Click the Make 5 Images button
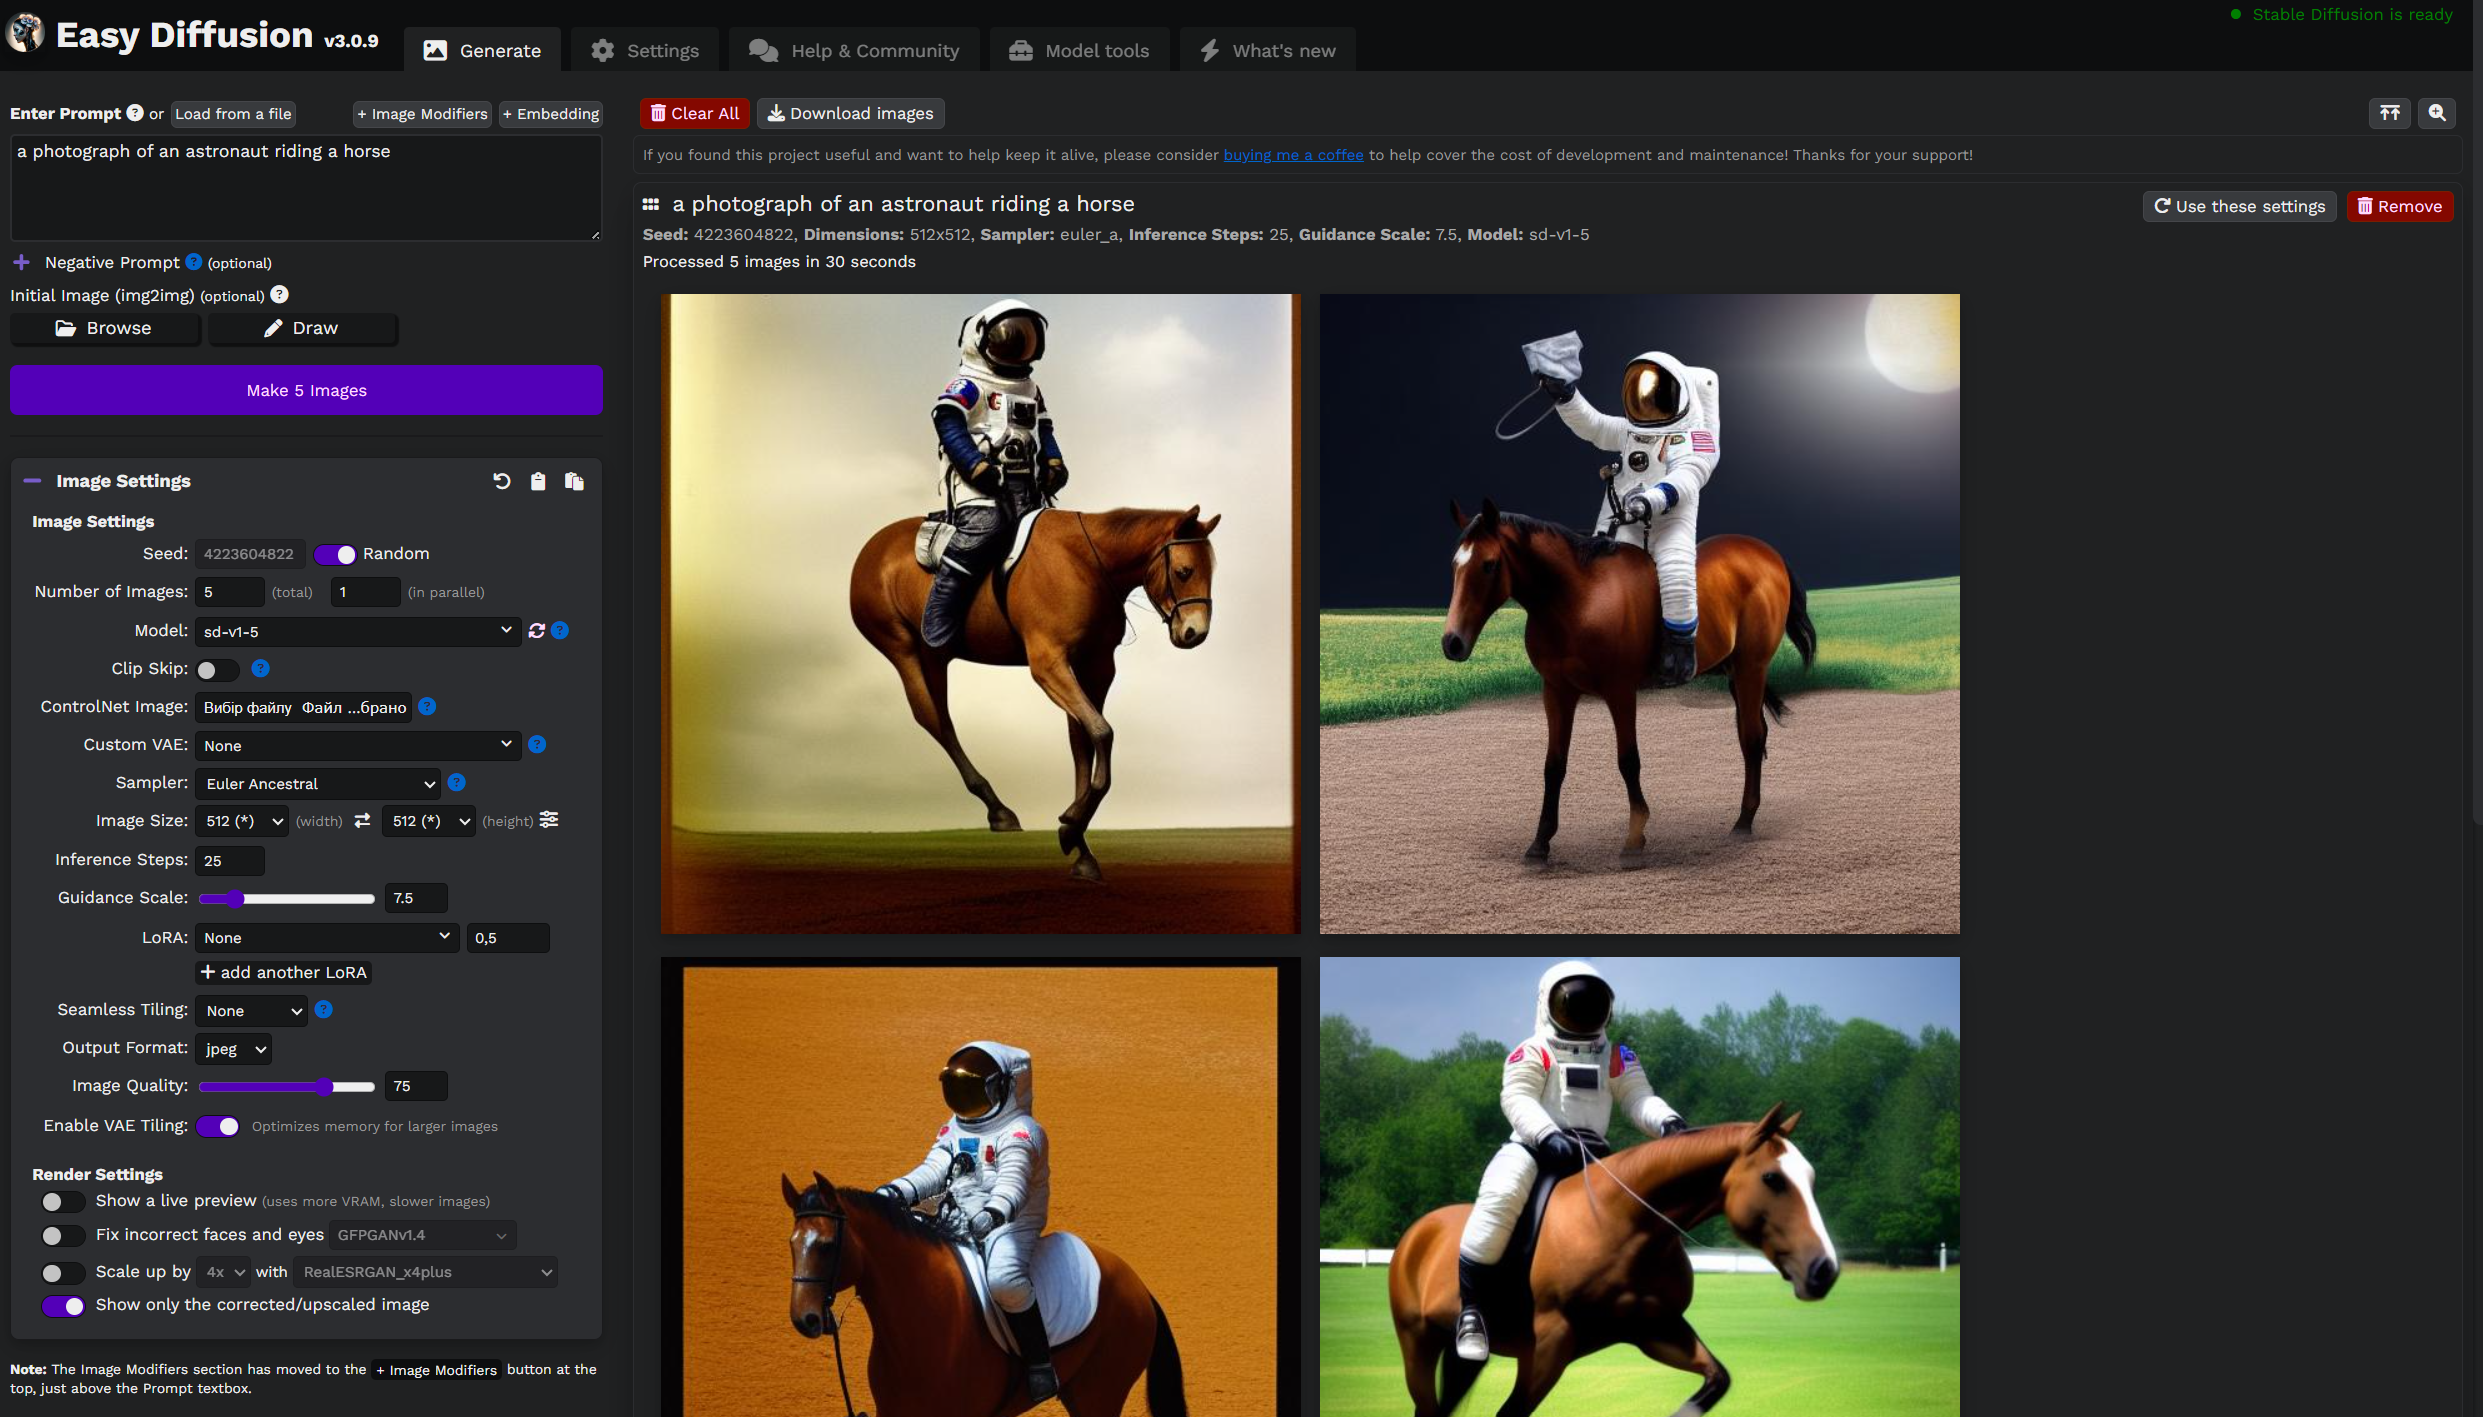Viewport: 2483px width, 1417px height. [x=306, y=390]
